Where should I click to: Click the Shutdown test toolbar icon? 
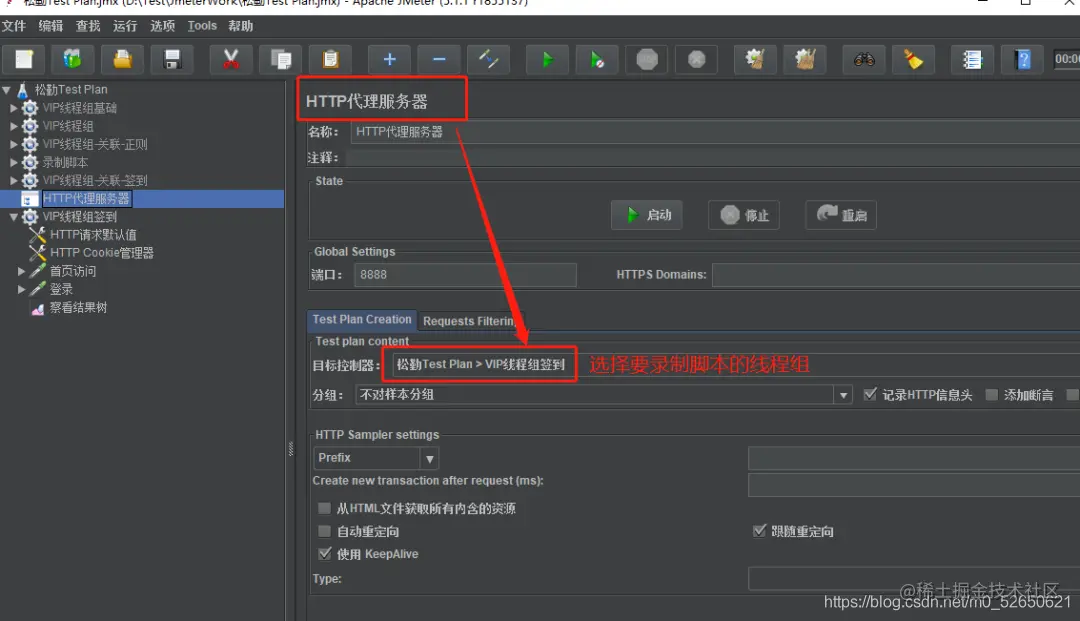pos(696,60)
